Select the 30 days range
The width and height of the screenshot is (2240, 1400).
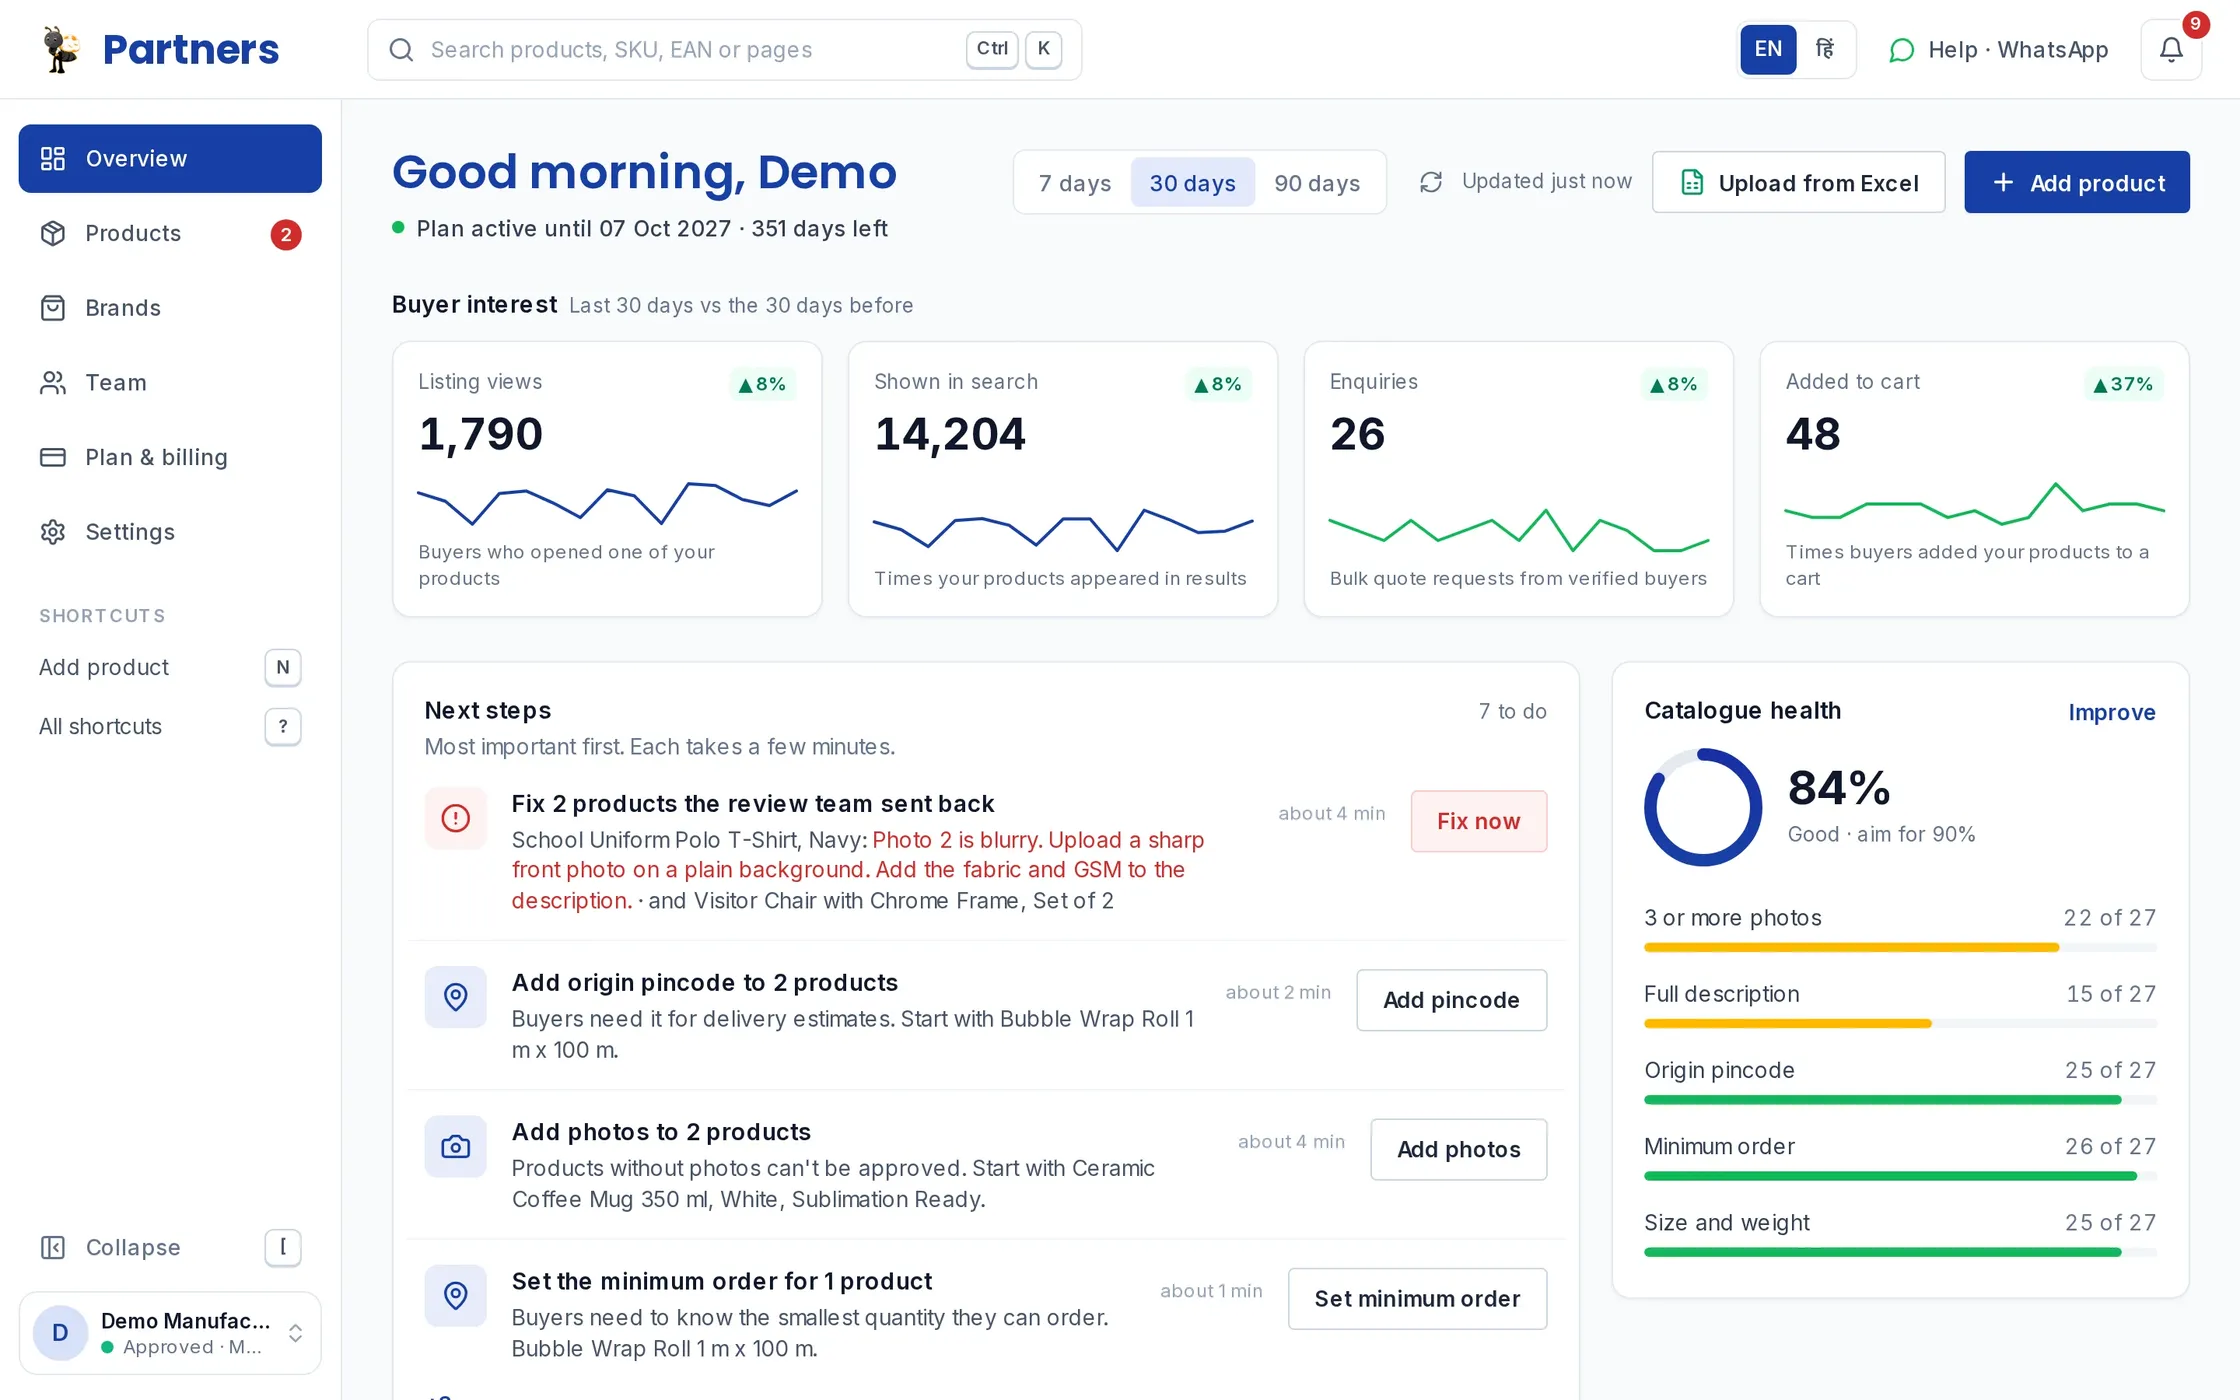click(1192, 183)
